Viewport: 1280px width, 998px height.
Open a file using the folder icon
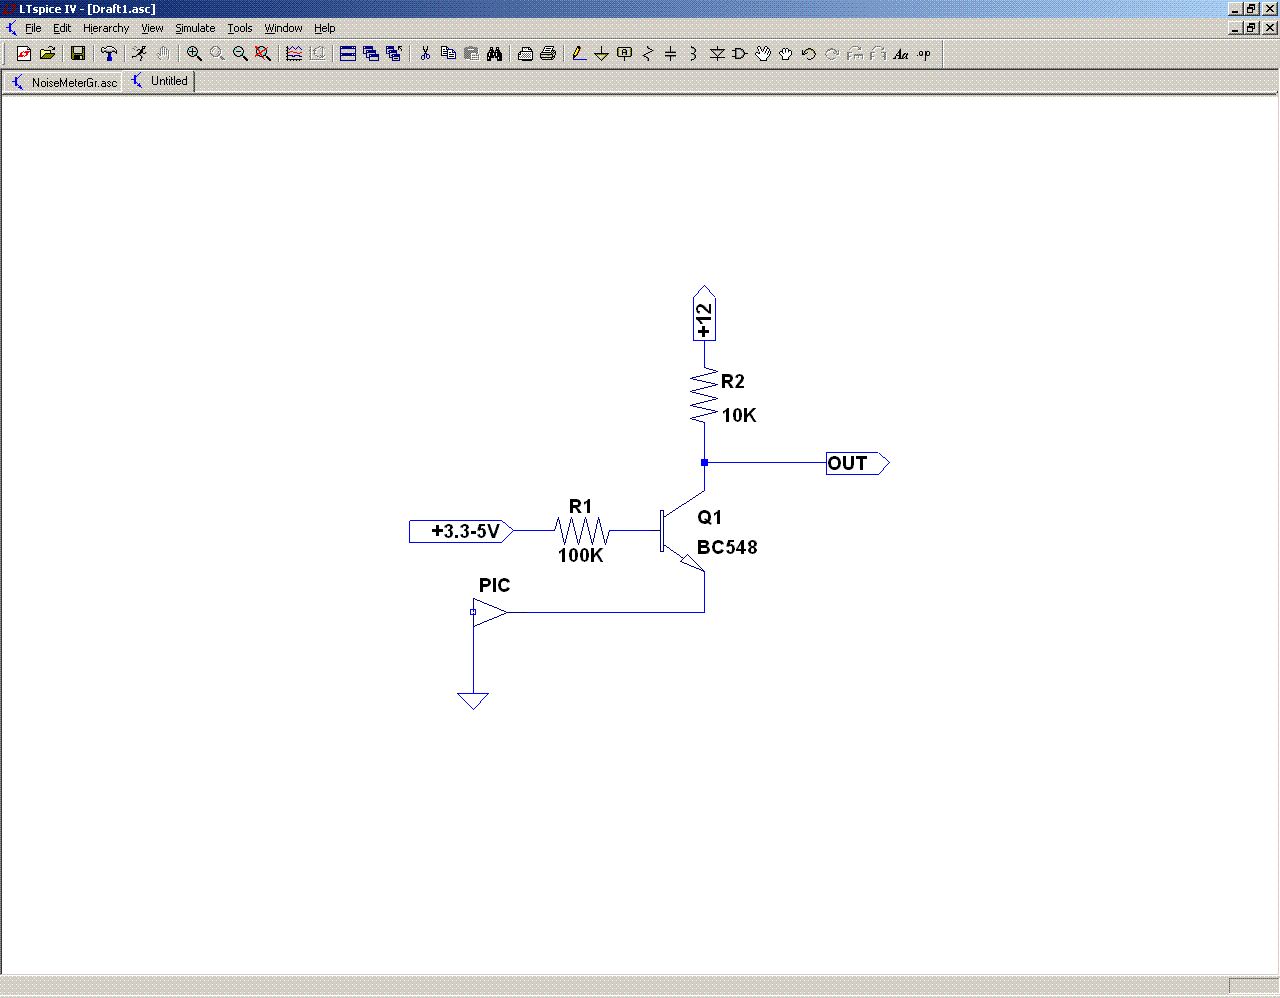(47, 54)
